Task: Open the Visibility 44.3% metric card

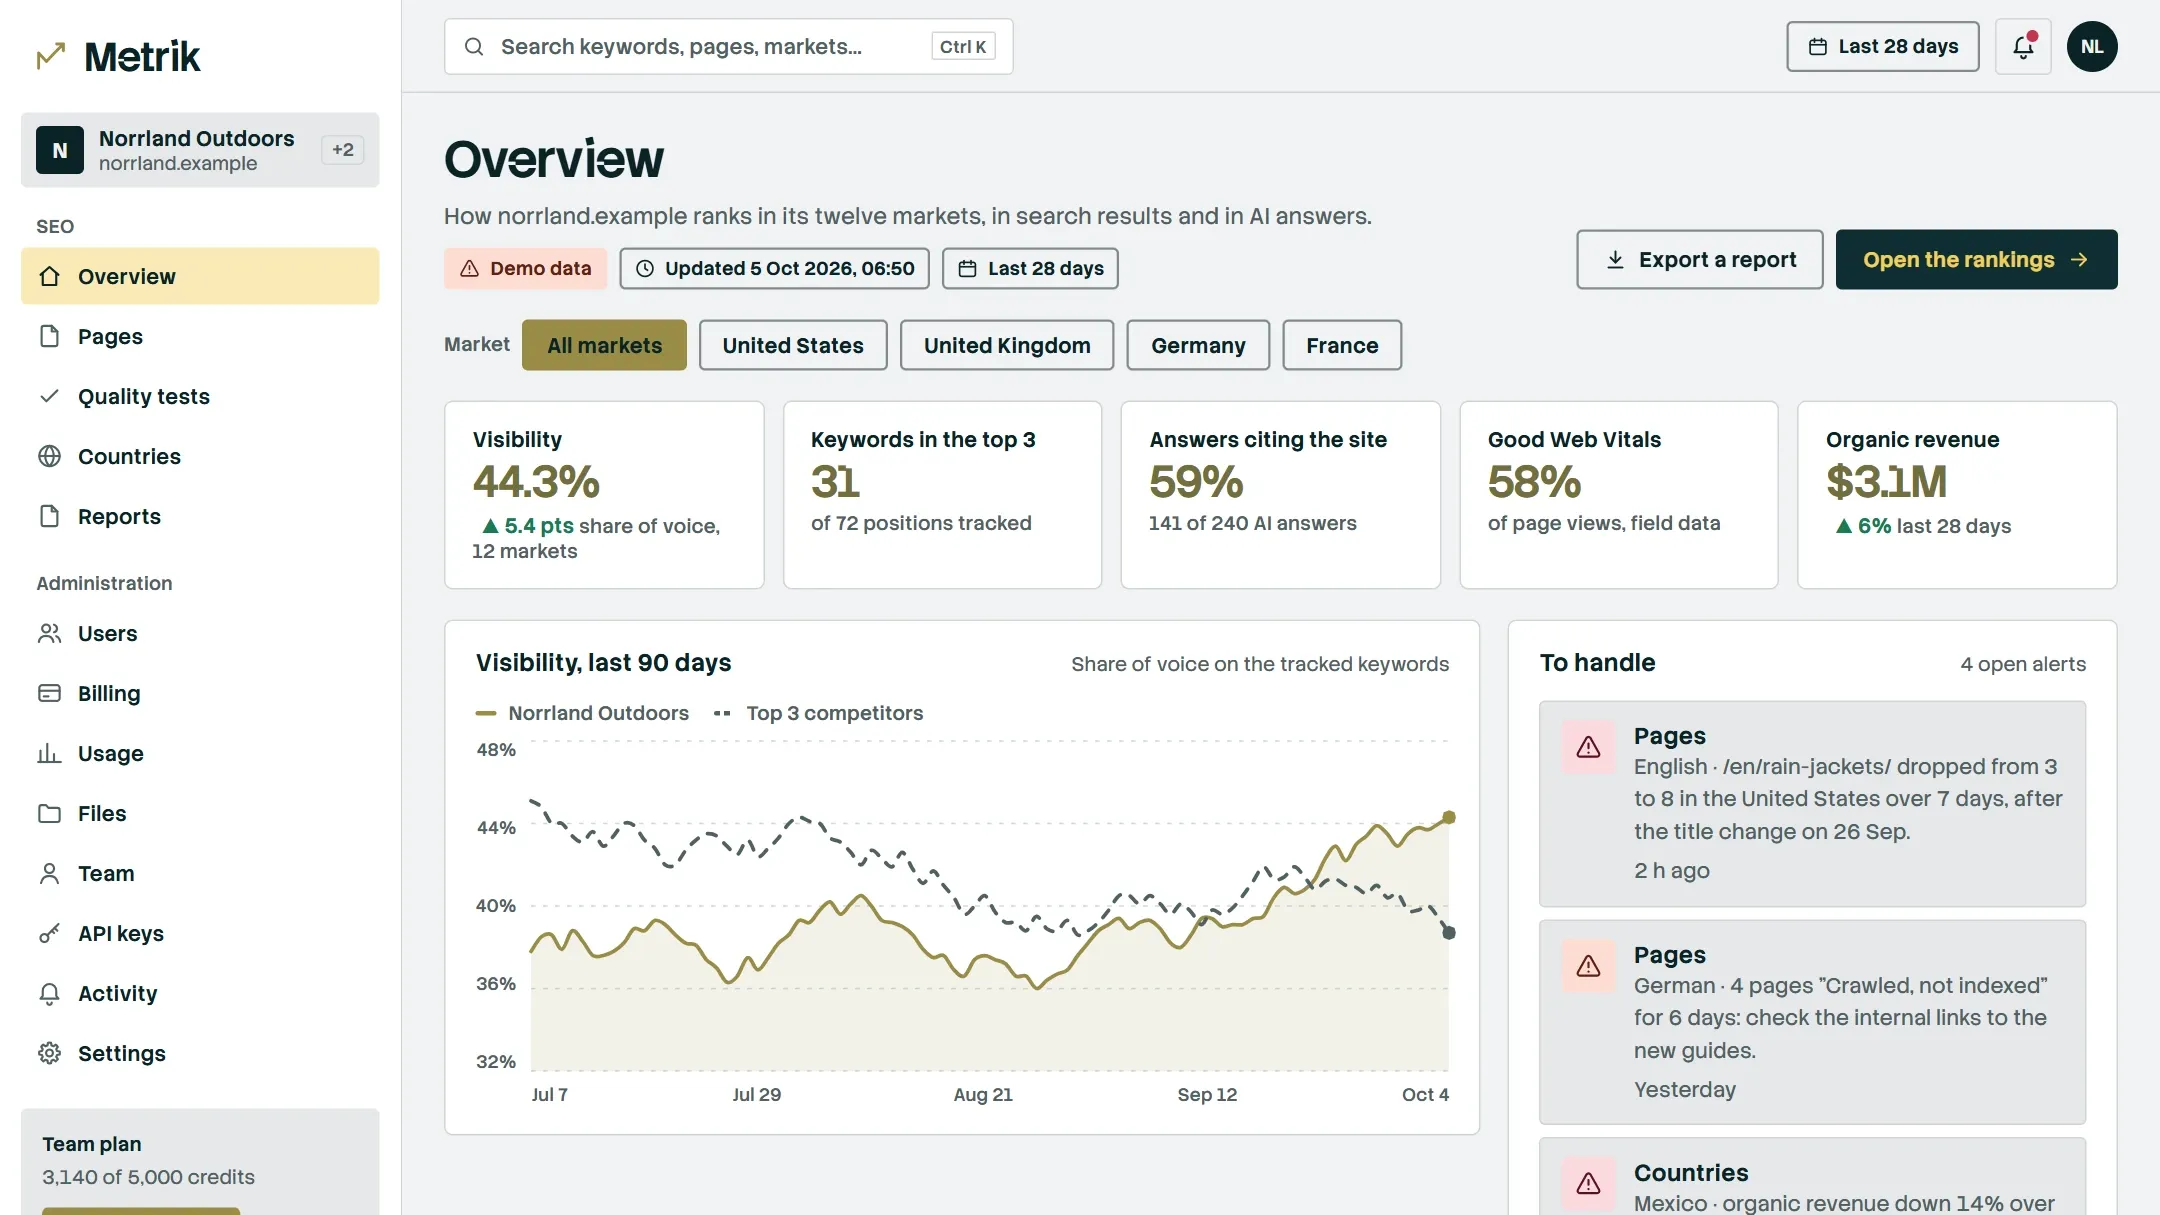Action: [x=604, y=495]
